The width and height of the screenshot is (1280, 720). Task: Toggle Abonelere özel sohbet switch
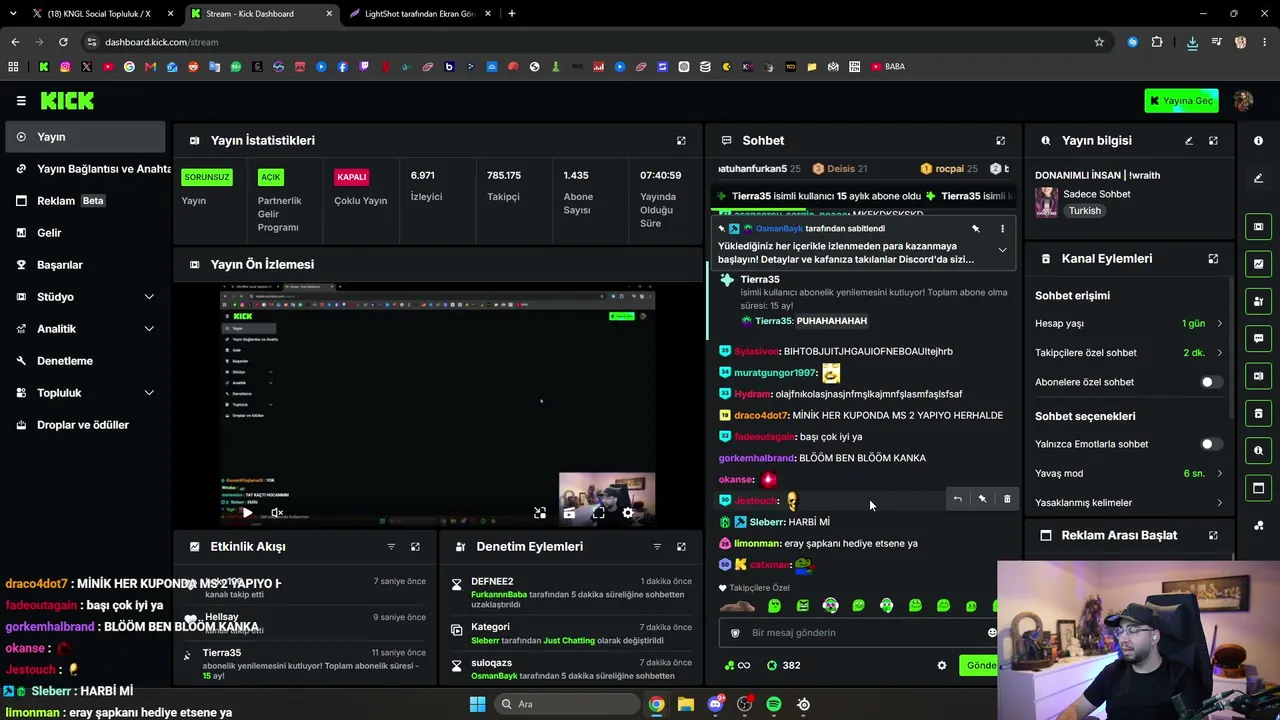pos(1211,382)
